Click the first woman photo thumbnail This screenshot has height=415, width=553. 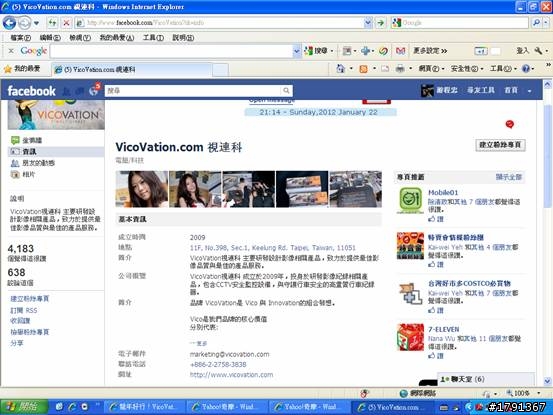(142, 189)
